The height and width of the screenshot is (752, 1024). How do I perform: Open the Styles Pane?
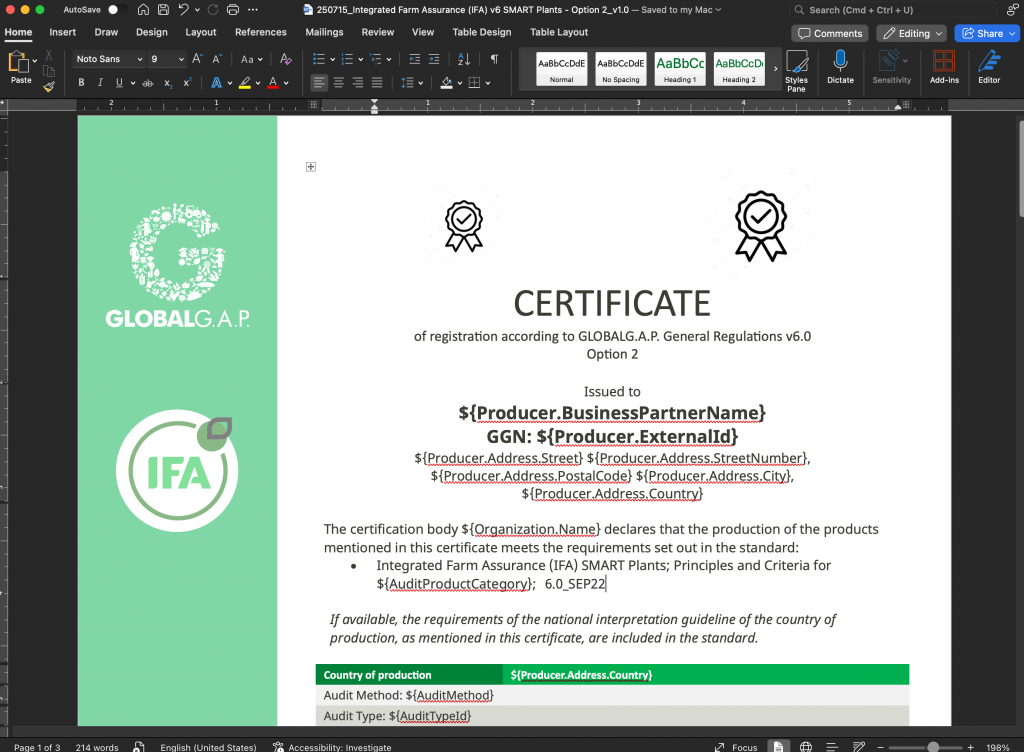796,69
